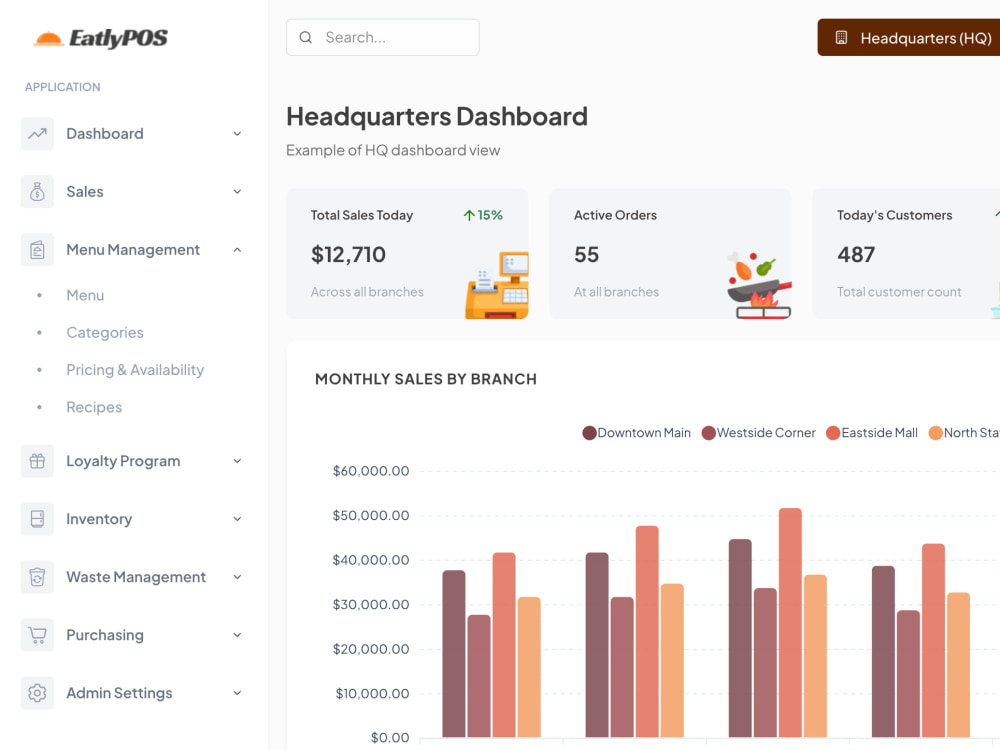Screen dimensions: 1000x750
Task: Open the Active Orders card
Action: pos(670,253)
